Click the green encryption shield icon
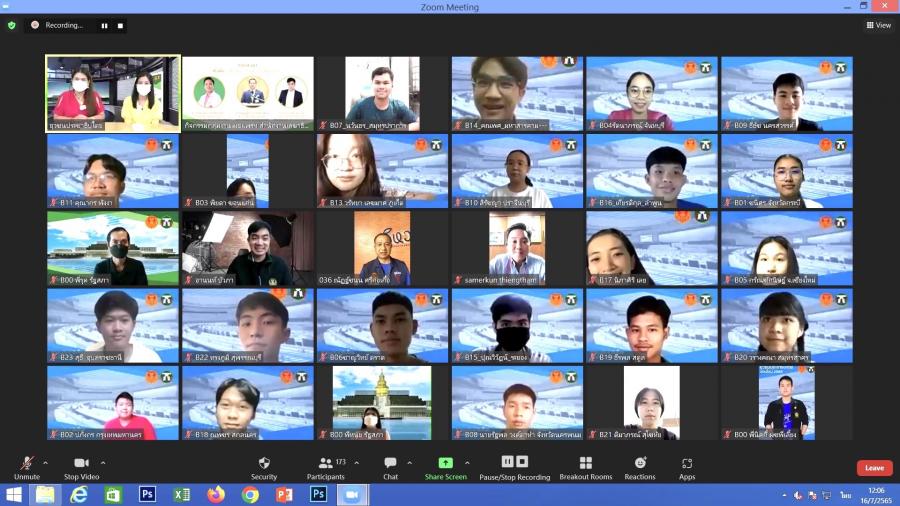This screenshot has height=506, width=900. (x=12, y=25)
